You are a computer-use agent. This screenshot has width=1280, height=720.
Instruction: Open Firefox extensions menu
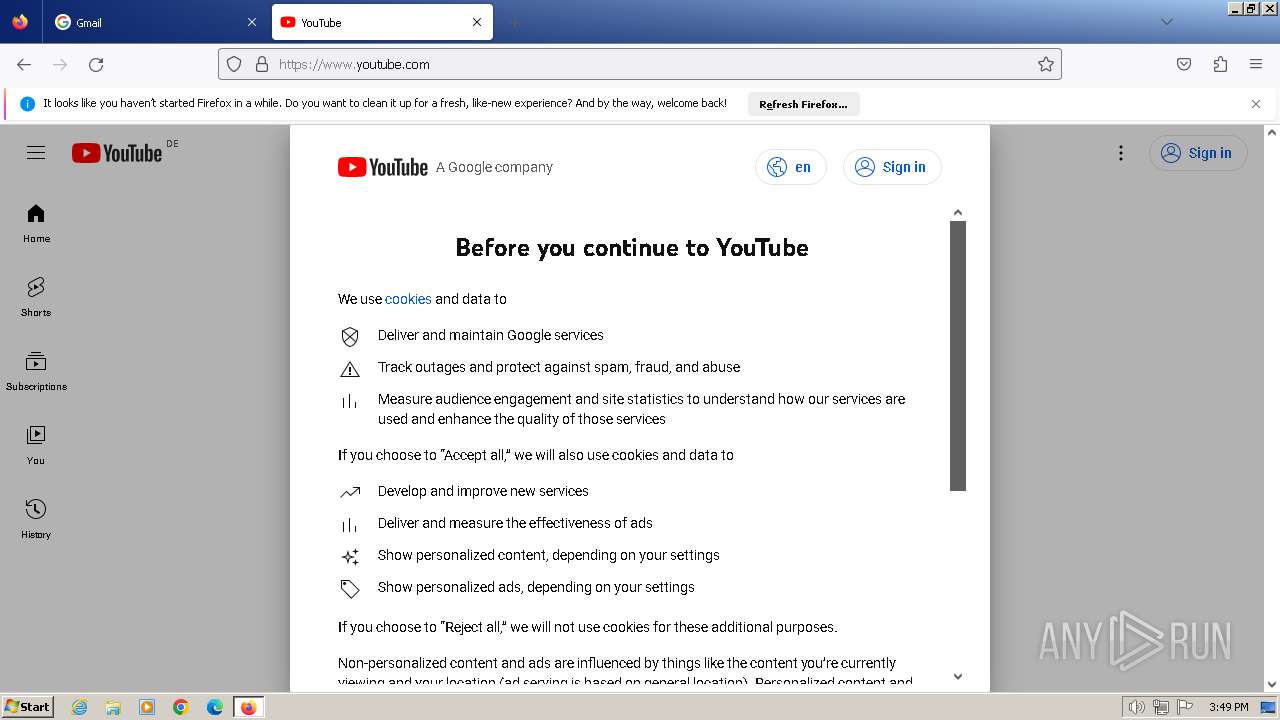[x=1220, y=64]
